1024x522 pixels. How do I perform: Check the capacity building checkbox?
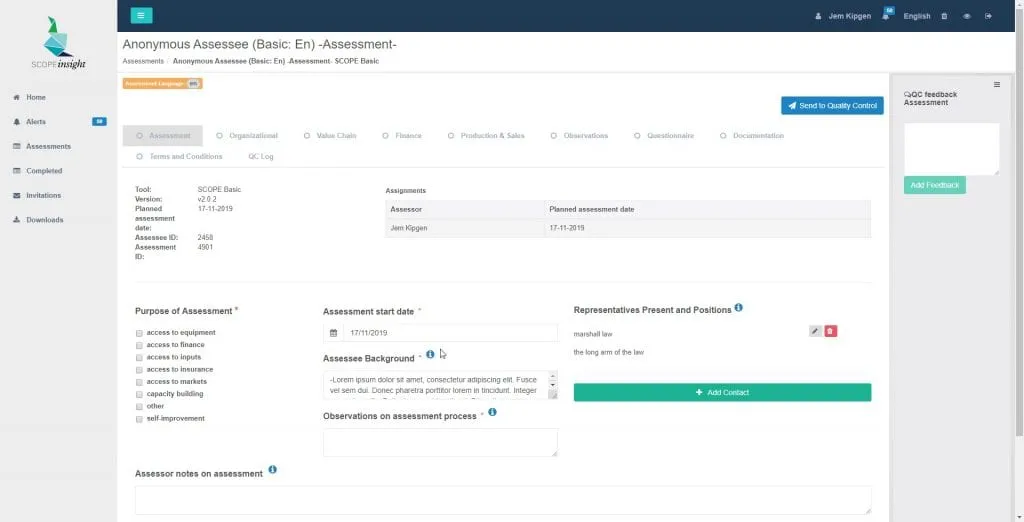[139, 395]
